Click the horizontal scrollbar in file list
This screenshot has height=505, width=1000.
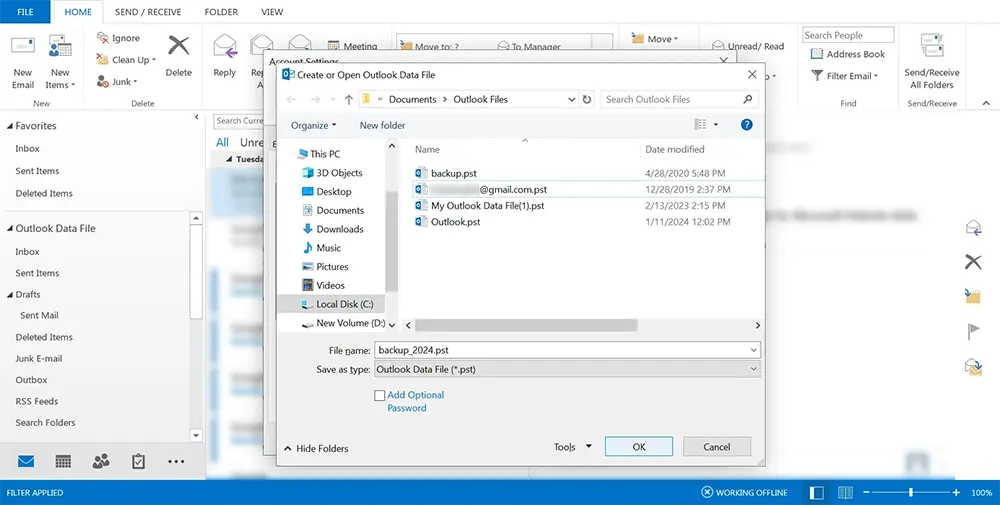click(526, 325)
